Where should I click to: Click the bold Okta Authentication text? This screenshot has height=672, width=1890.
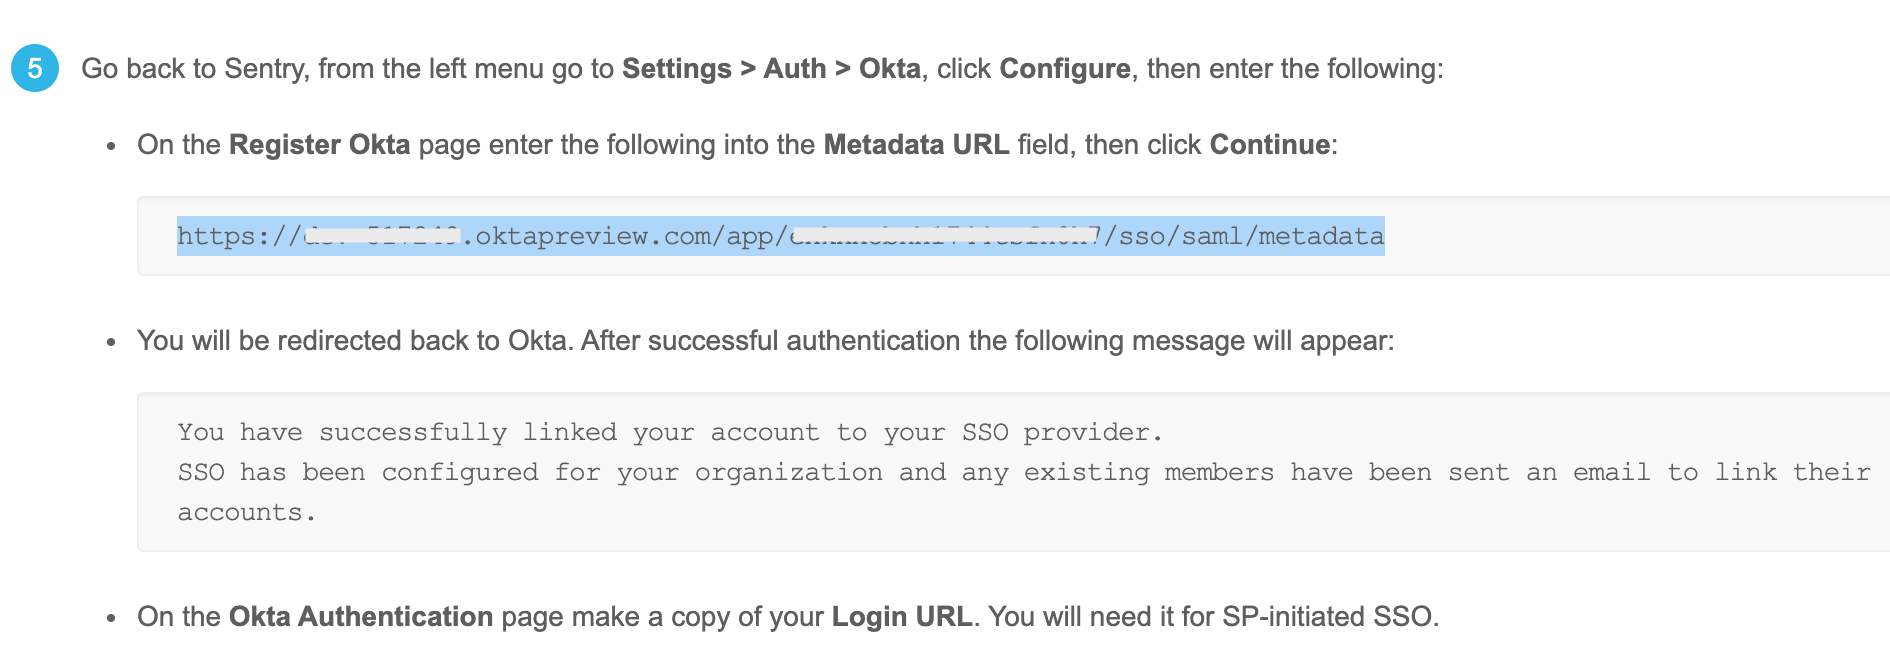point(360,617)
